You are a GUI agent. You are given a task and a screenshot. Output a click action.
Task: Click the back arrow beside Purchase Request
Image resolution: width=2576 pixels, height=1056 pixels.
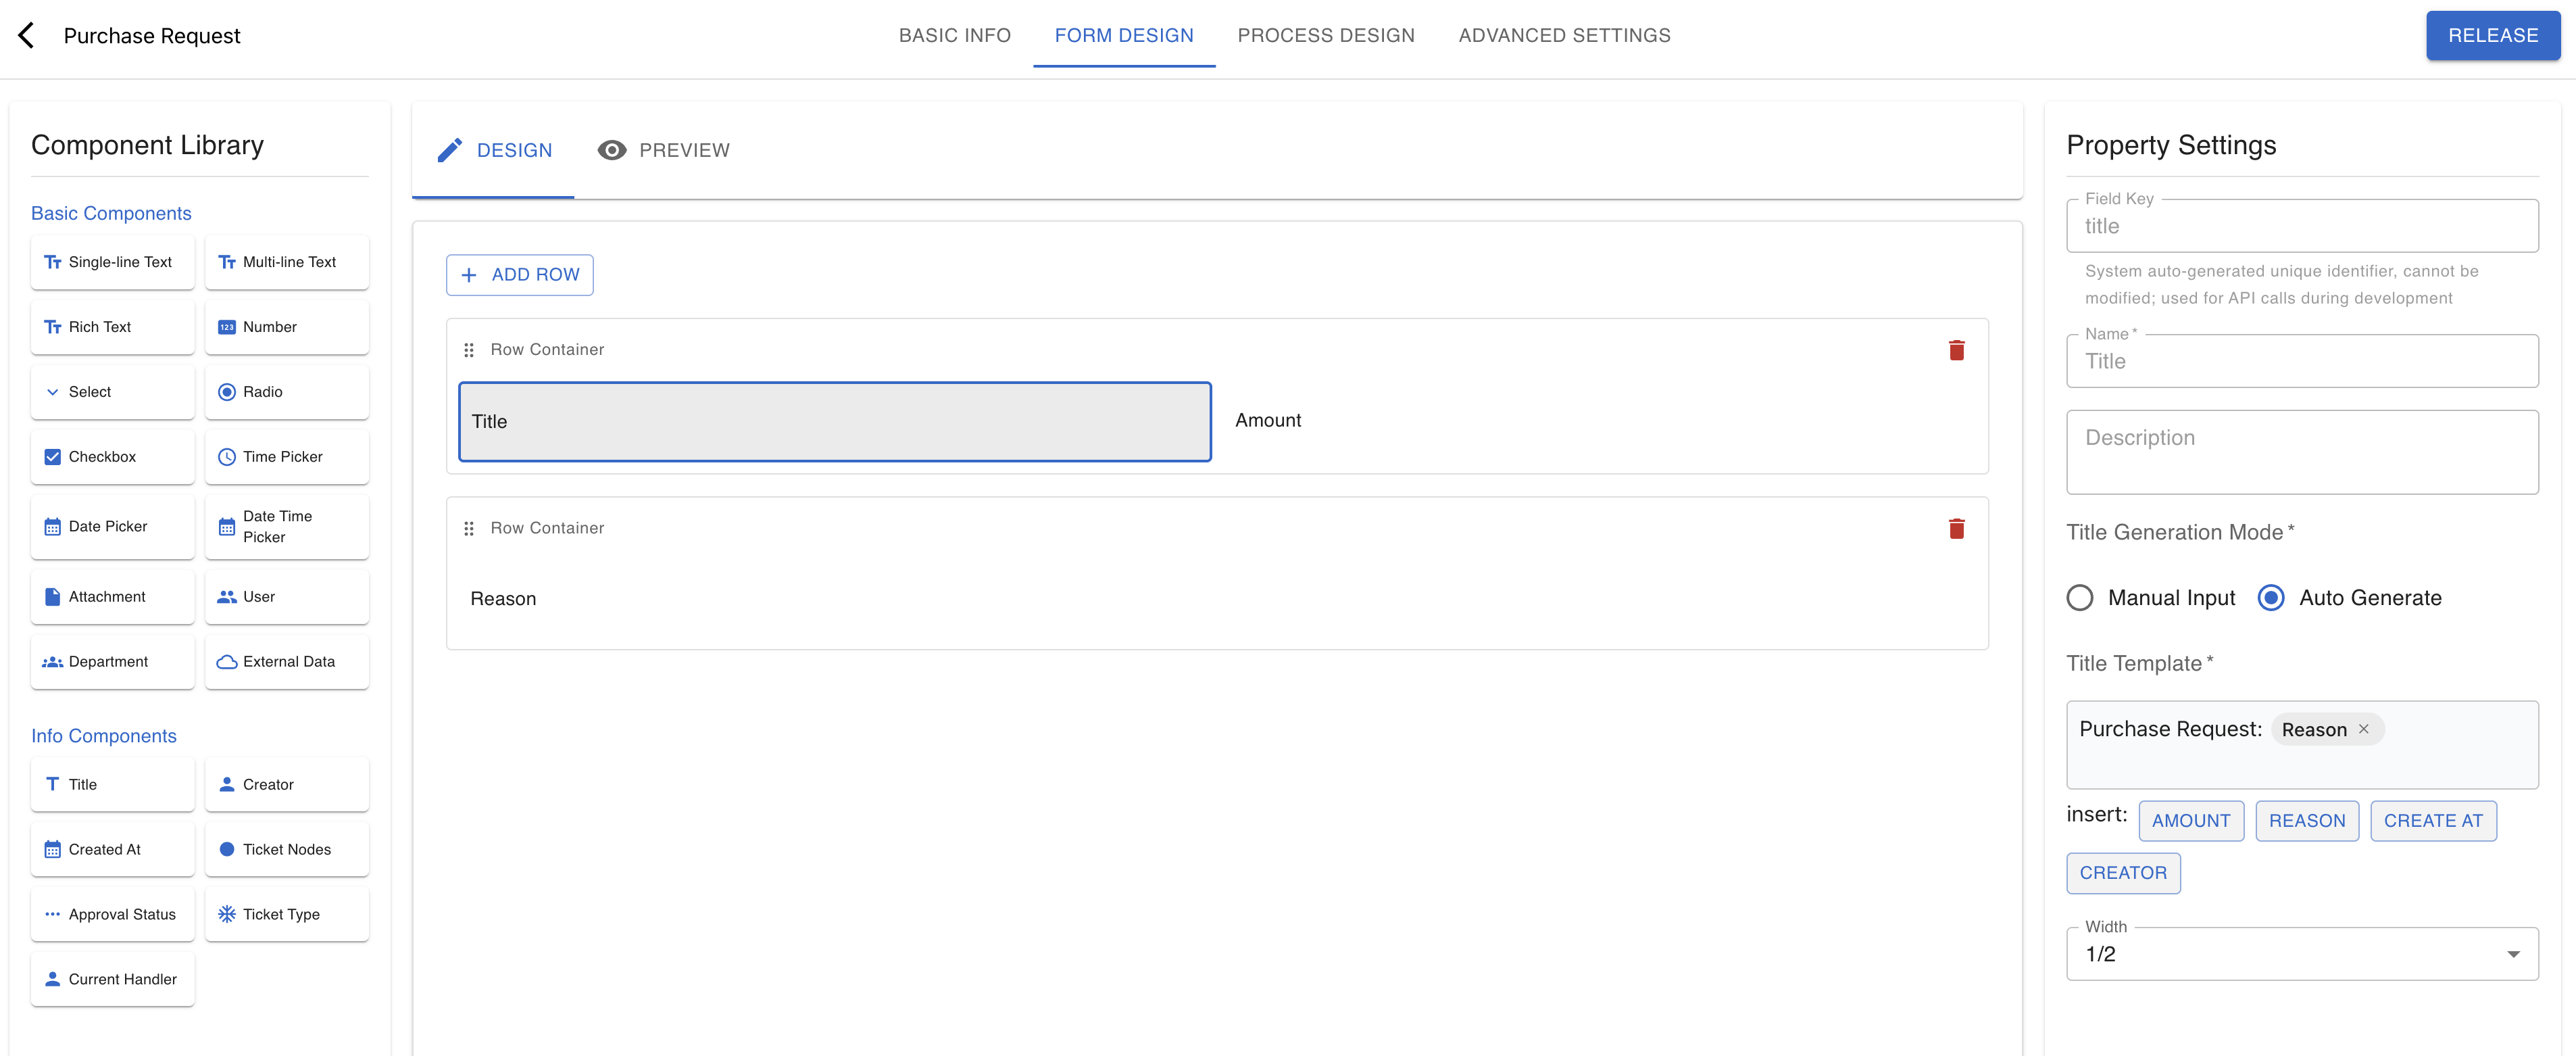[27, 36]
